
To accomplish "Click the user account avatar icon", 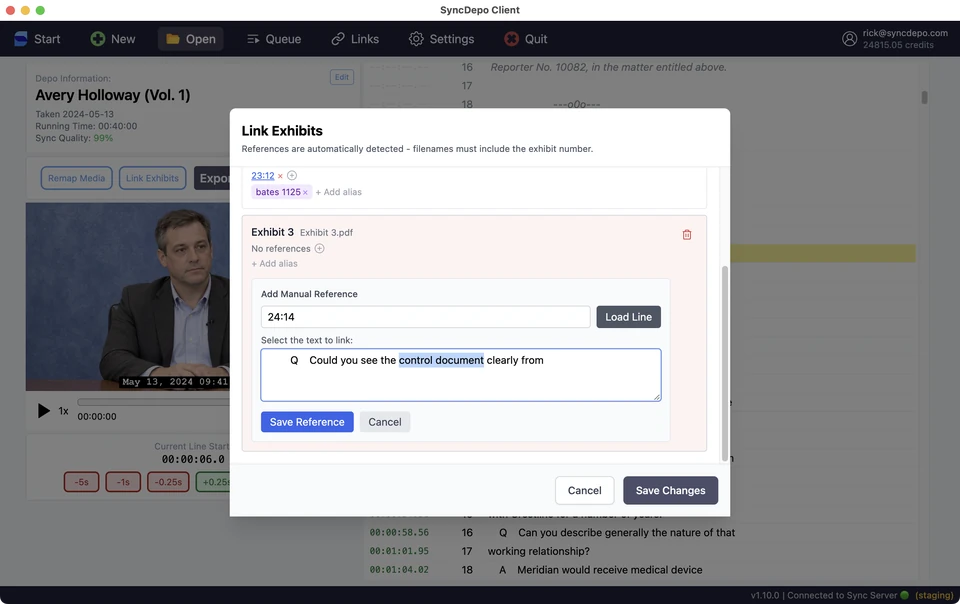I will [849, 39].
